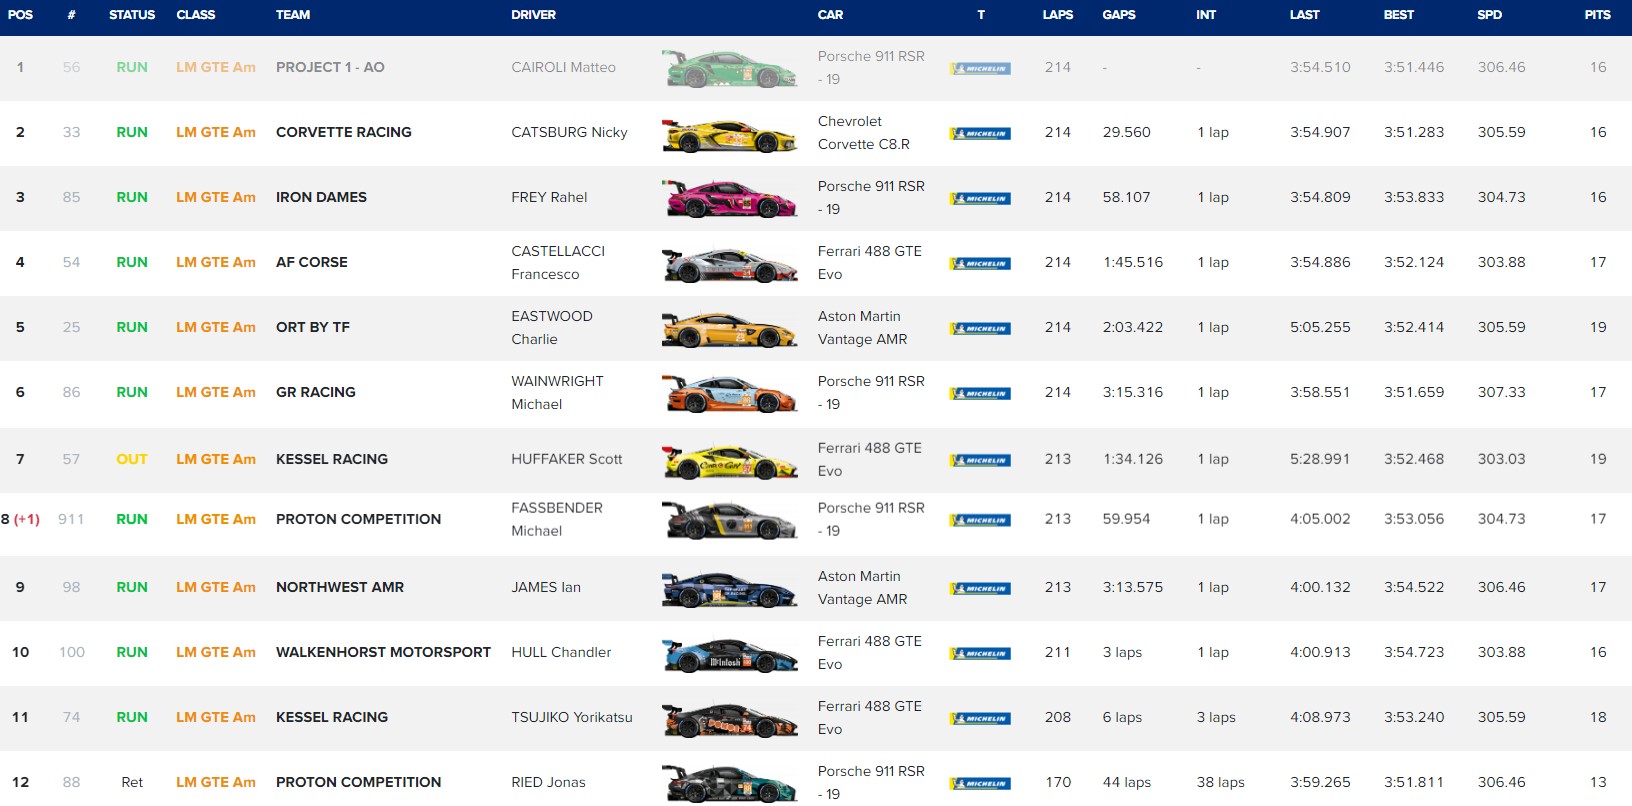Click the LAPS column header

point(1057,15)
